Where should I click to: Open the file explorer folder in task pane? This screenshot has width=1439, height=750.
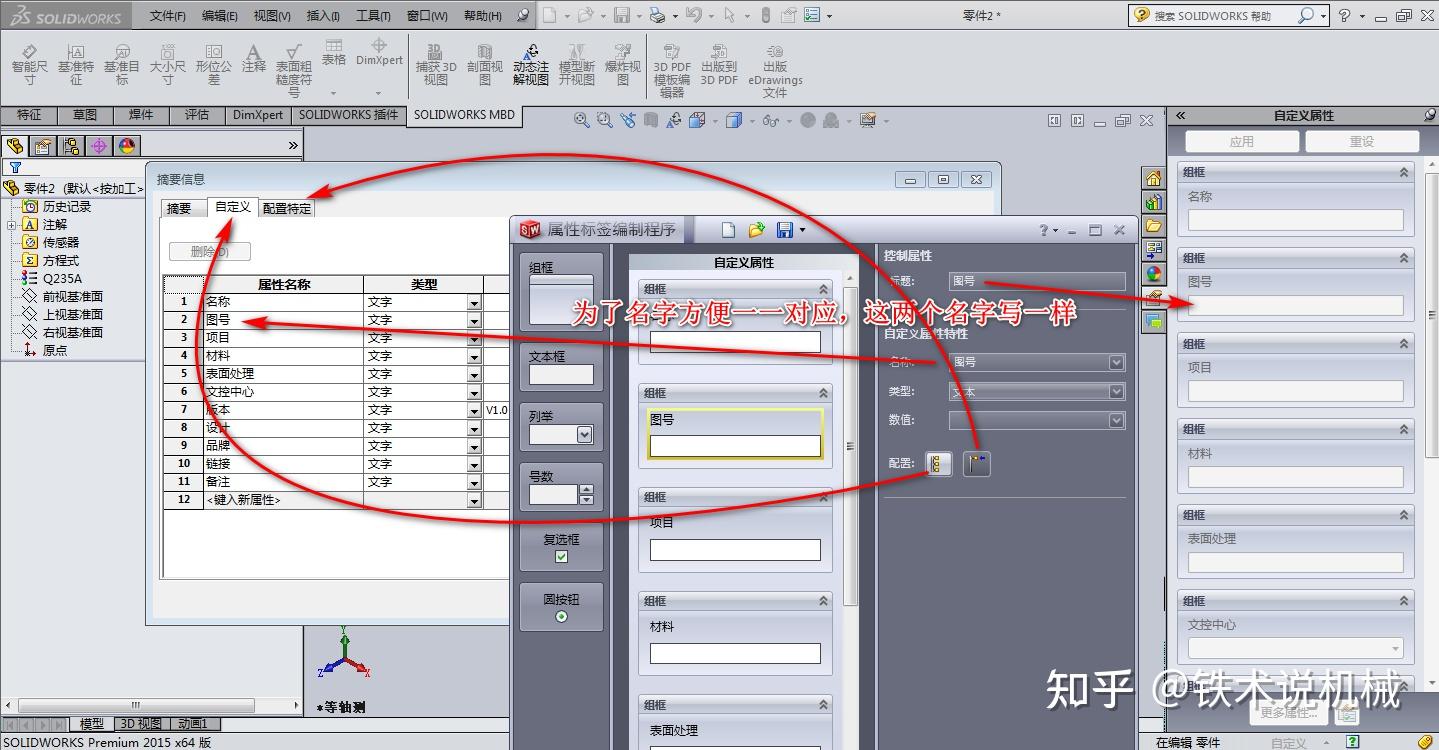tap(1154, 225)
